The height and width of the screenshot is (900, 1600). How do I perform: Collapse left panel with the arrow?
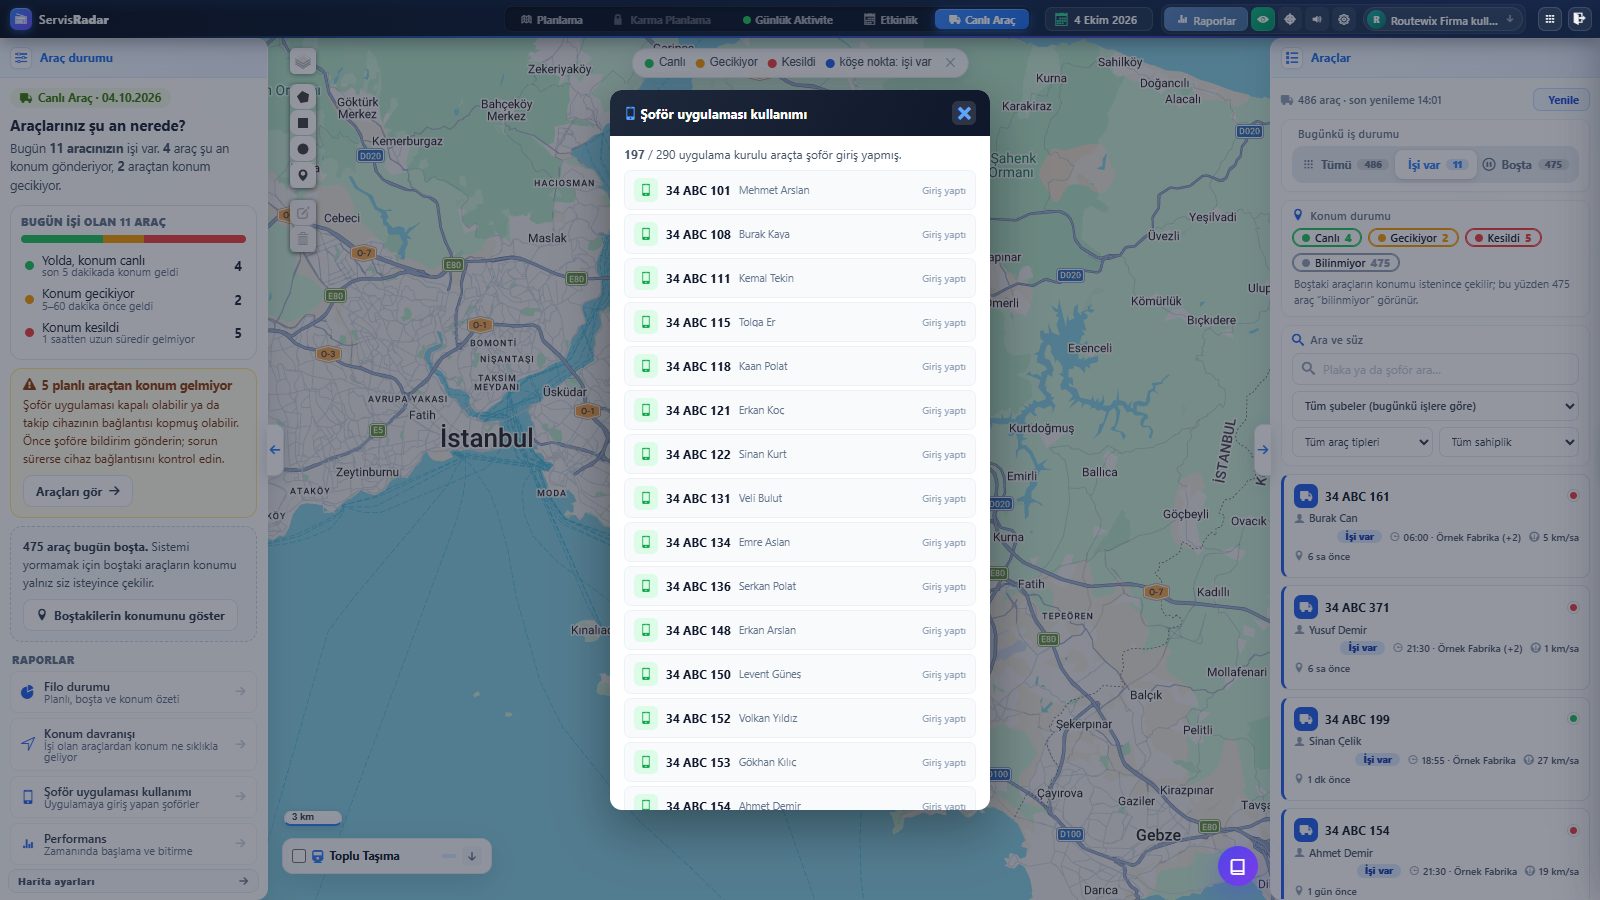coord(275,449)
